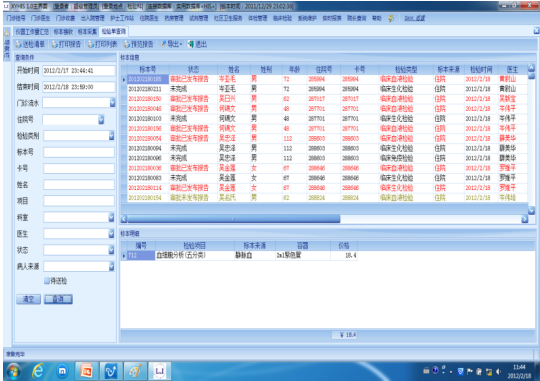This screenshot has width=540, height=381.
Task: Open the 帮助 menu
Action: coord(377,18)
